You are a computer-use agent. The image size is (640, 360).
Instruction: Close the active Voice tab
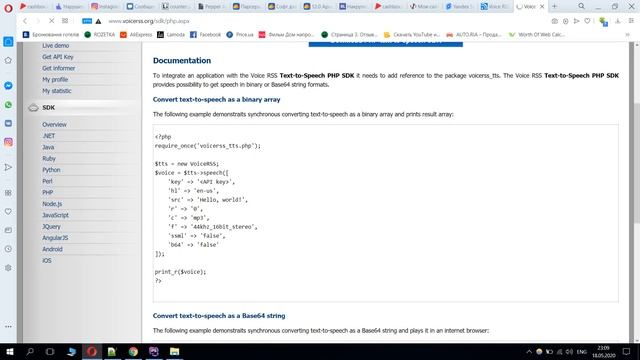pos(542,7)
